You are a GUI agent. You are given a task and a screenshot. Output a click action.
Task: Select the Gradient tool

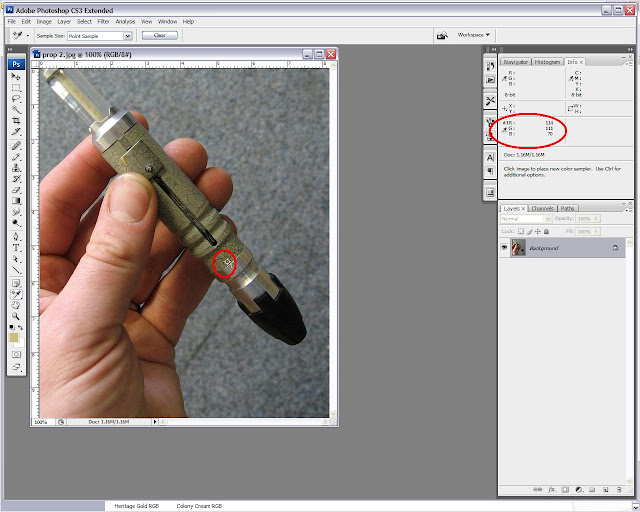16,200
